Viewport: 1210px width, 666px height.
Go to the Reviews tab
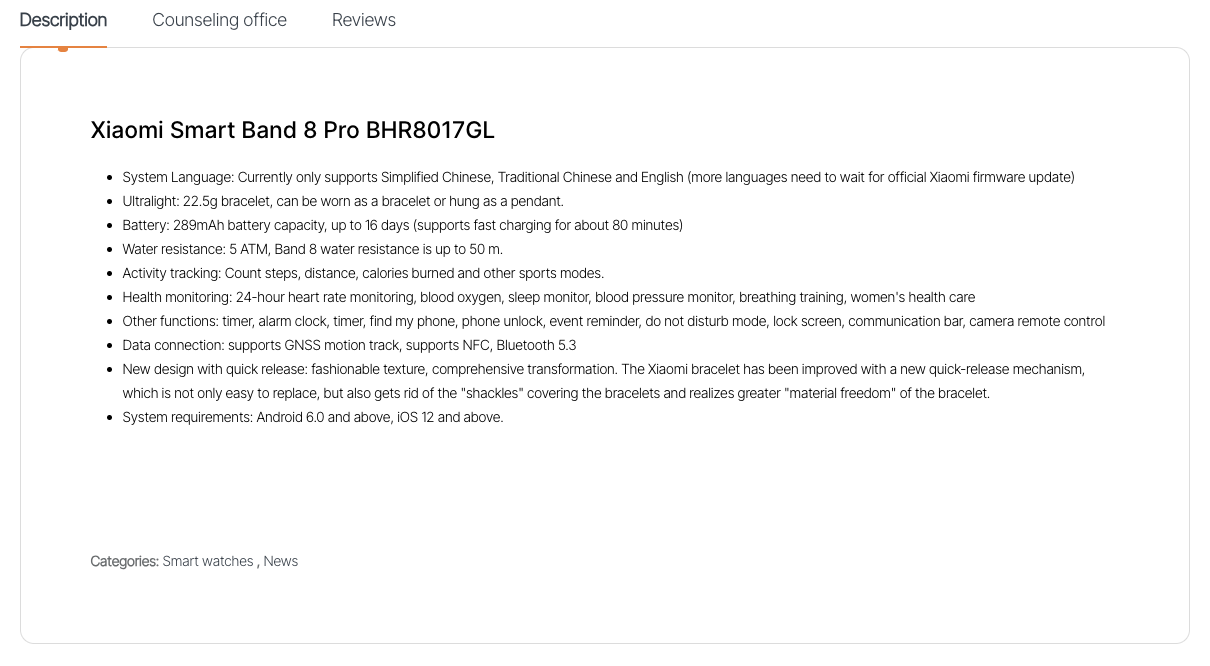pos(363,20)
